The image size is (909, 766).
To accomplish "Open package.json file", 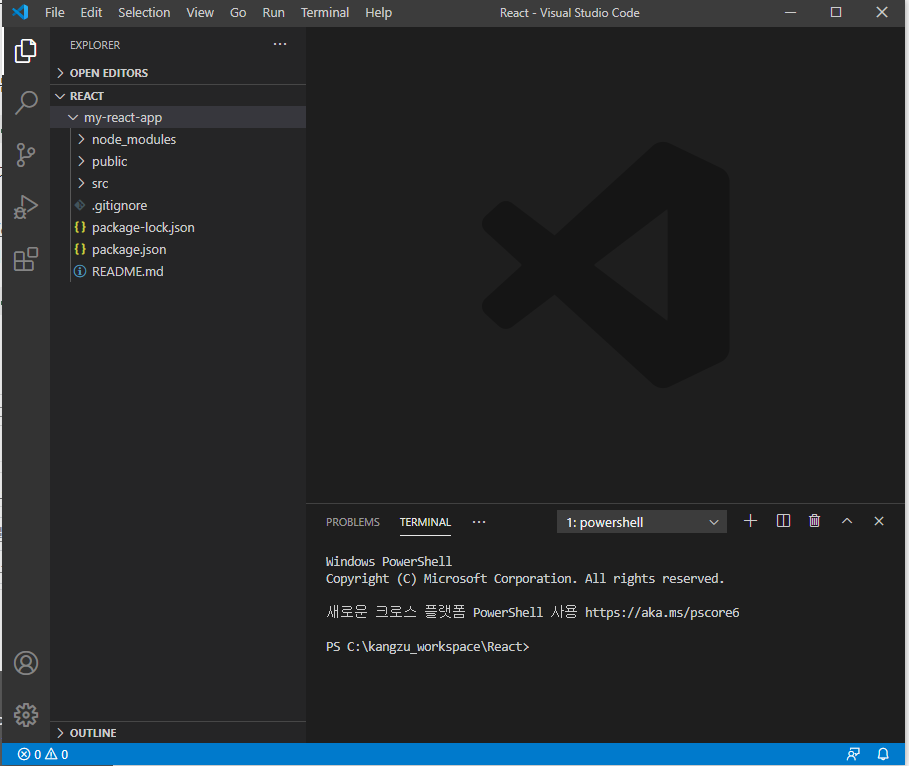I will (x=178, y=249).
